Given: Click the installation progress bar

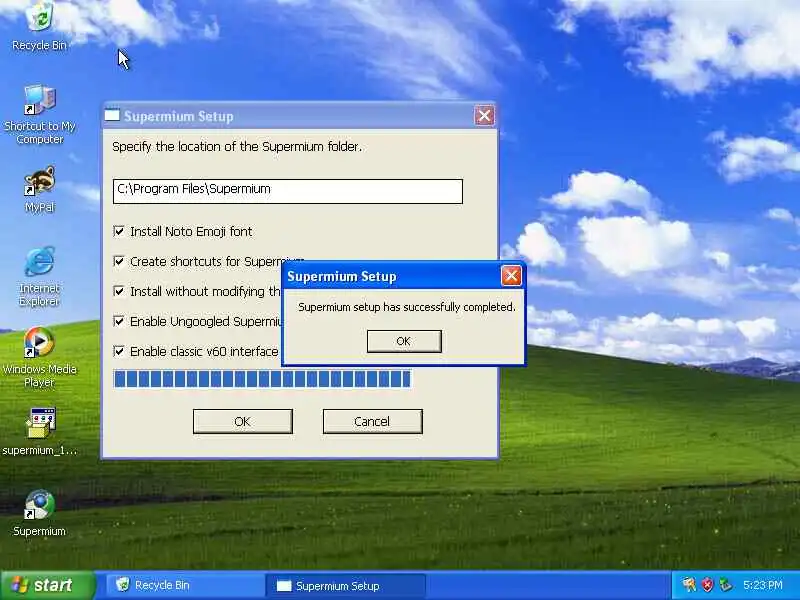Looking at the screenshot, I should 262,379.
